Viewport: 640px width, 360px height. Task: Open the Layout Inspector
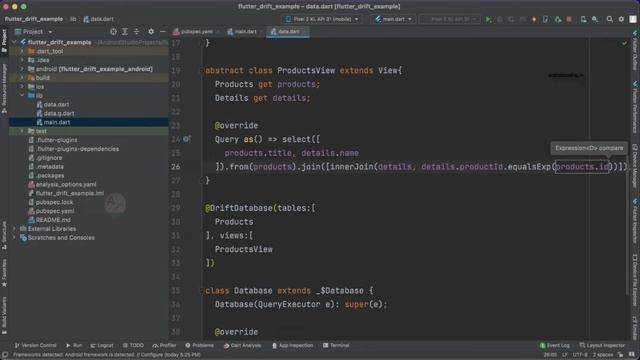pyautogui.click(x=602, y=345)
